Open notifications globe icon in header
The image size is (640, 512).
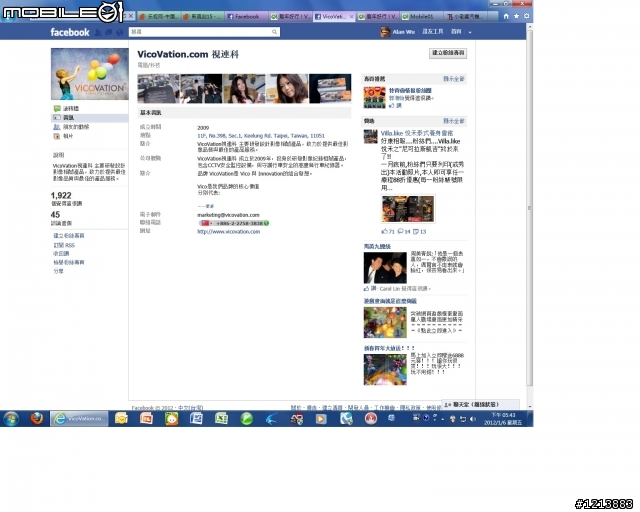(119, 32)
